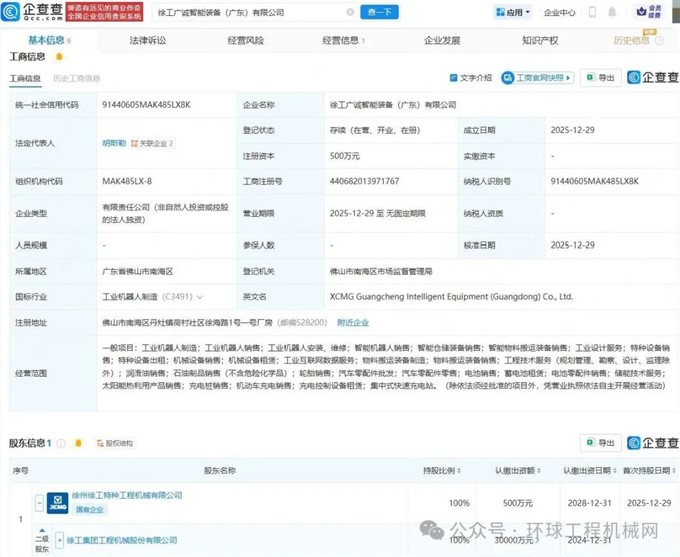Open the 附近企业 link after the address

tap(353, 323)
